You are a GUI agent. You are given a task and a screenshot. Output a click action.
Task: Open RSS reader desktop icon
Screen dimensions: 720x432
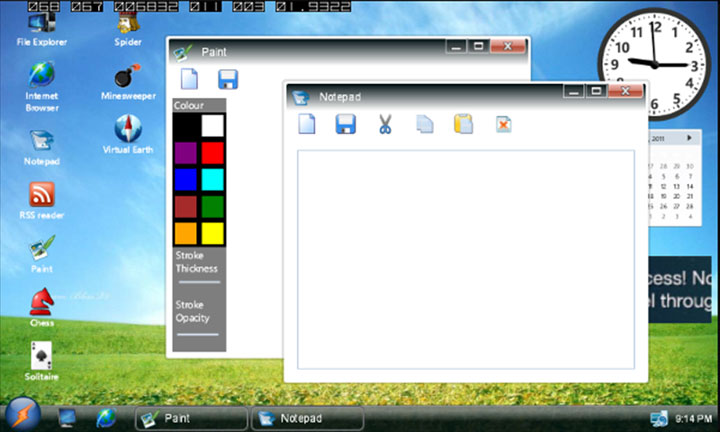click(42, 200)
